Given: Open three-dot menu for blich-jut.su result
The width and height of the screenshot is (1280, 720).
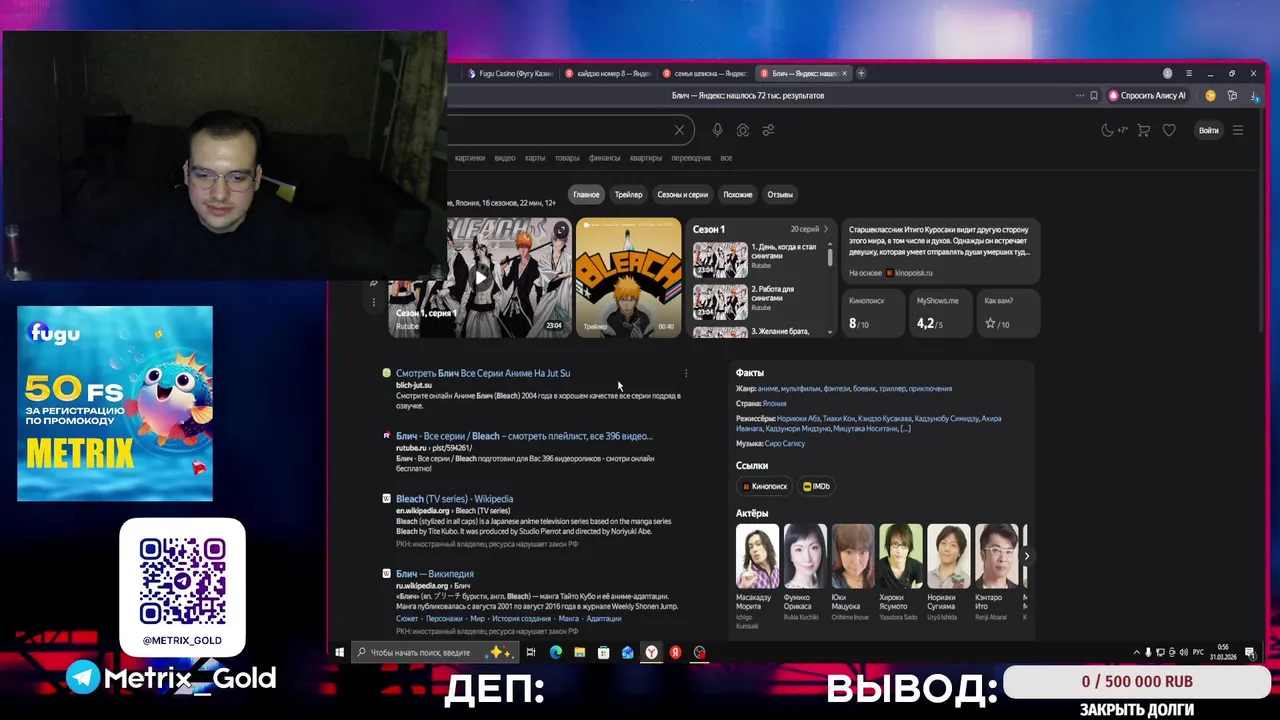Looking at the screenshot, I should click(x=686, y=373).
